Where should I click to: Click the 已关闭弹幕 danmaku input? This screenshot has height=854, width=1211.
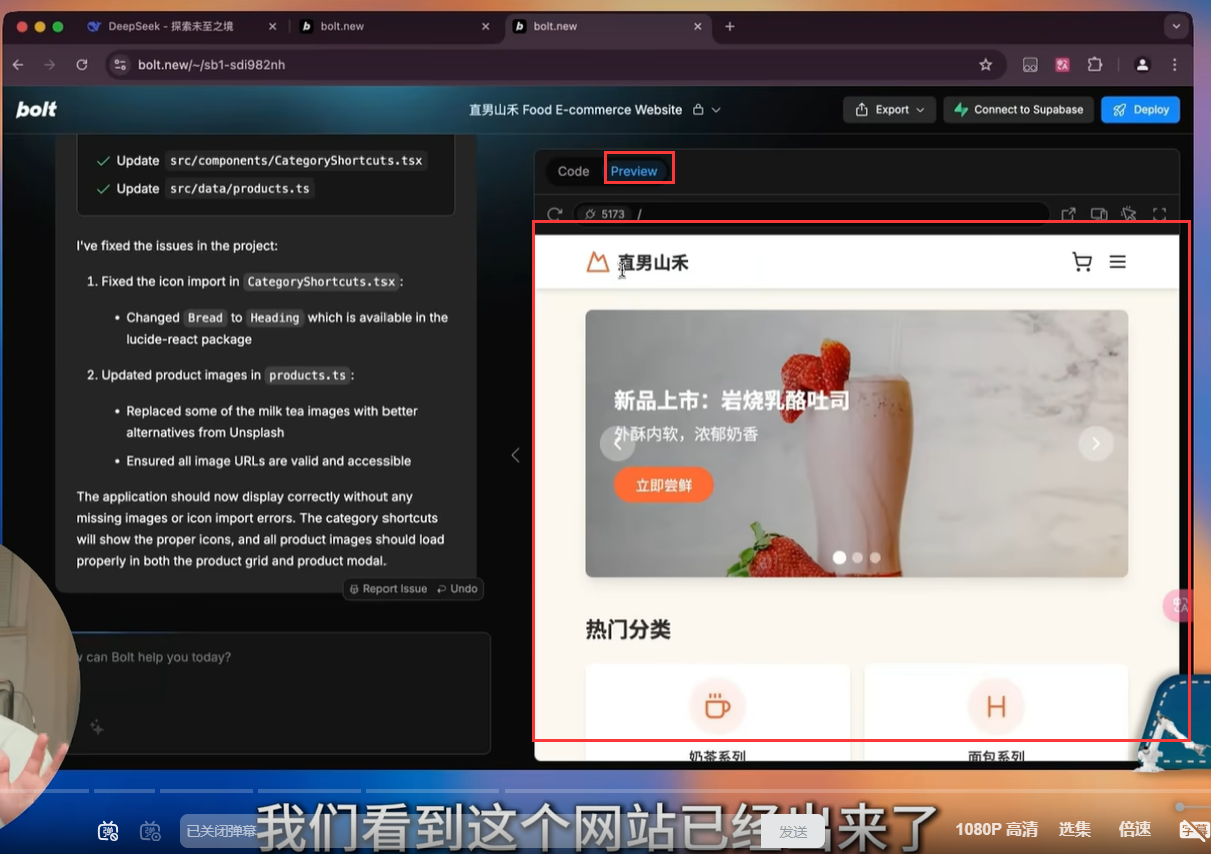[222, 831]
